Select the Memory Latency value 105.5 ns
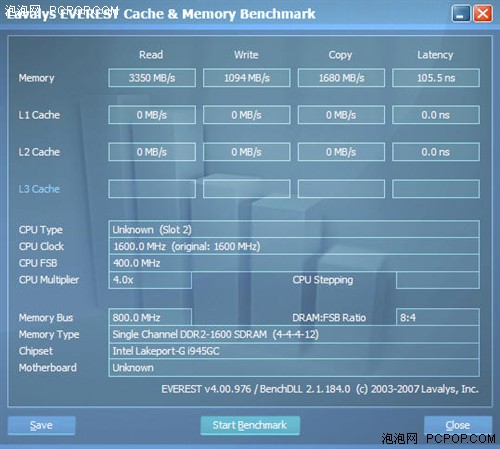 click(436, 78)
